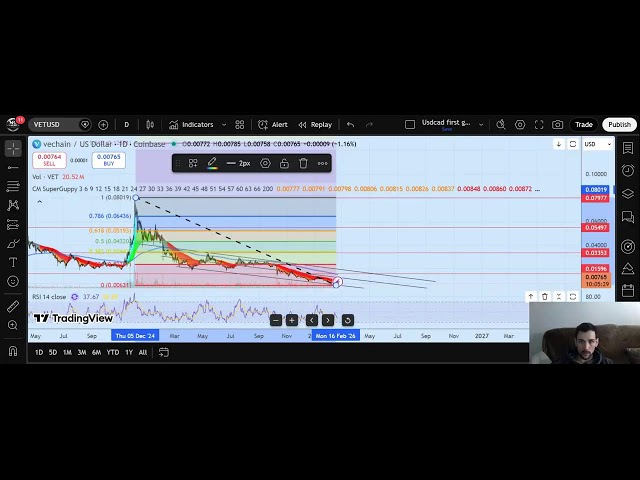The image size is (640, 480).
Task: Open the patterns drawing tools
Action: pos(13,205)
